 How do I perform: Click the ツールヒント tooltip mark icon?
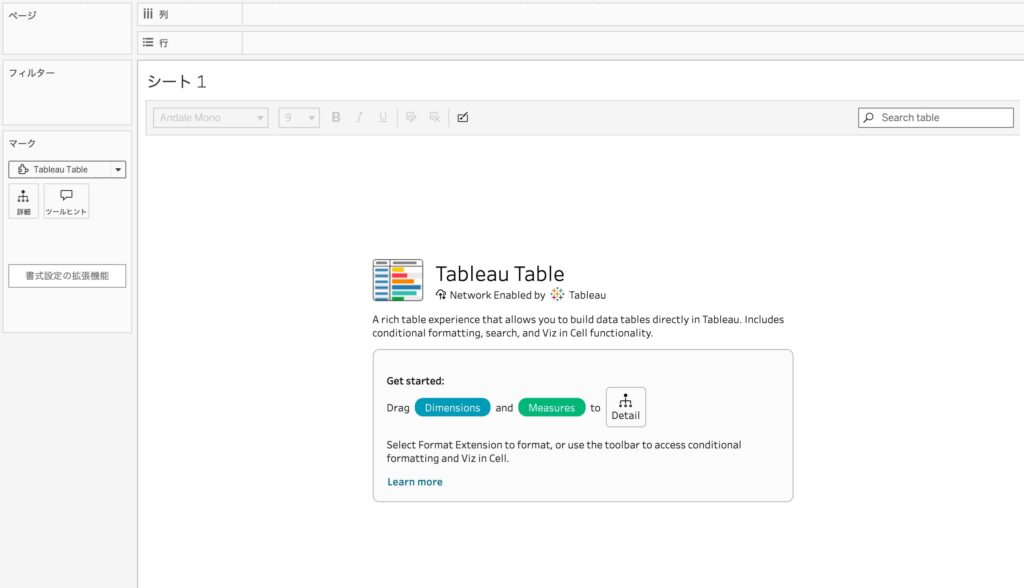tap(66, 201)
